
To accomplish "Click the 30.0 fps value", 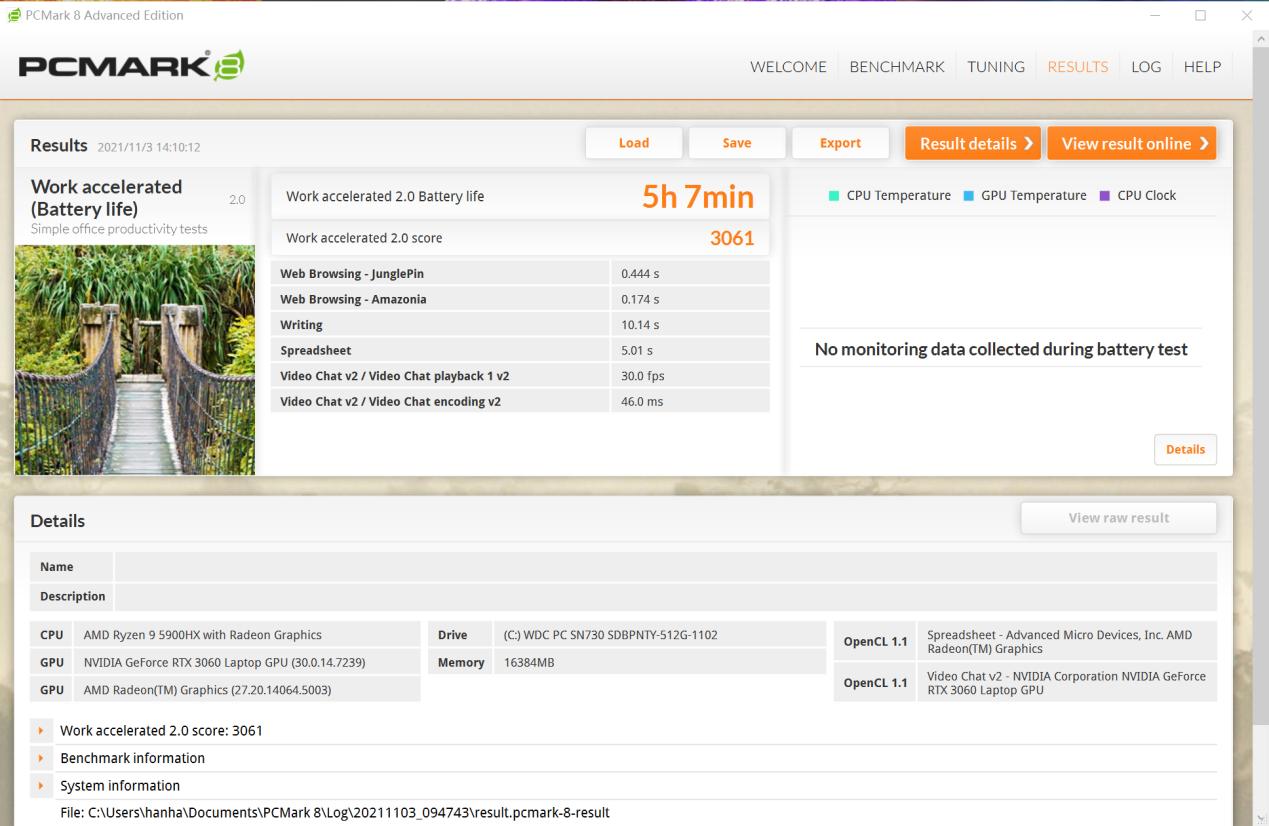I will (642, 376).
